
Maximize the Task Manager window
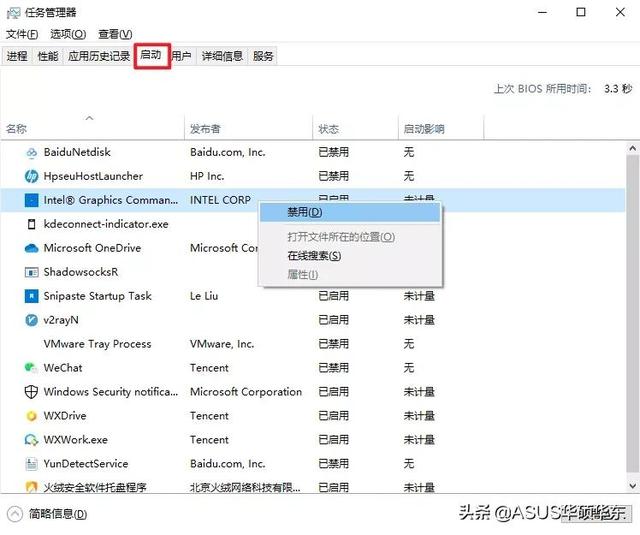[581, 12]
